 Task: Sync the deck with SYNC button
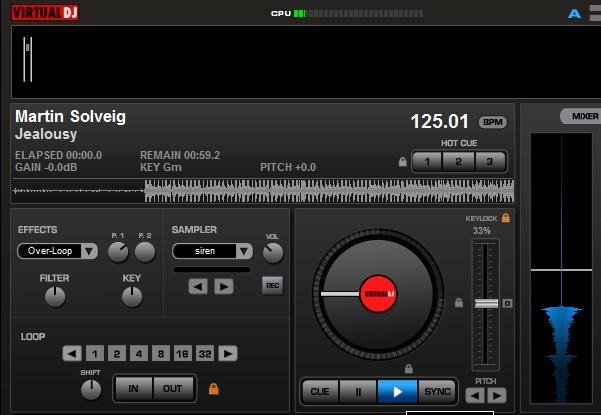[x=436, y=391]
